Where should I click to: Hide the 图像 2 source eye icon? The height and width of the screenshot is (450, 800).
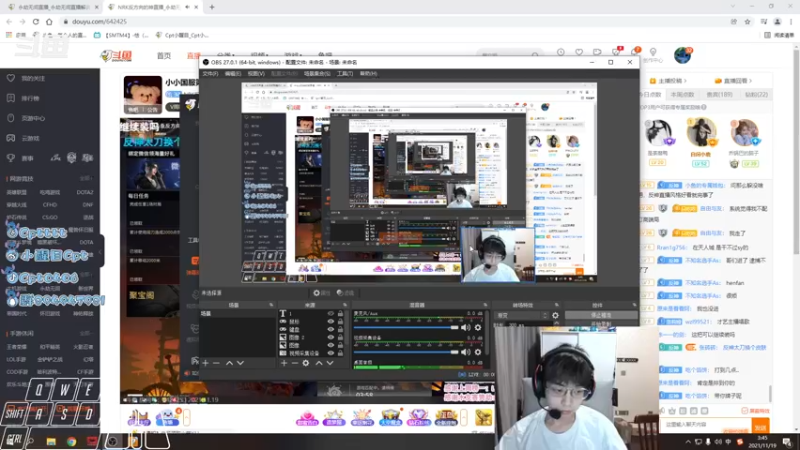331,337
